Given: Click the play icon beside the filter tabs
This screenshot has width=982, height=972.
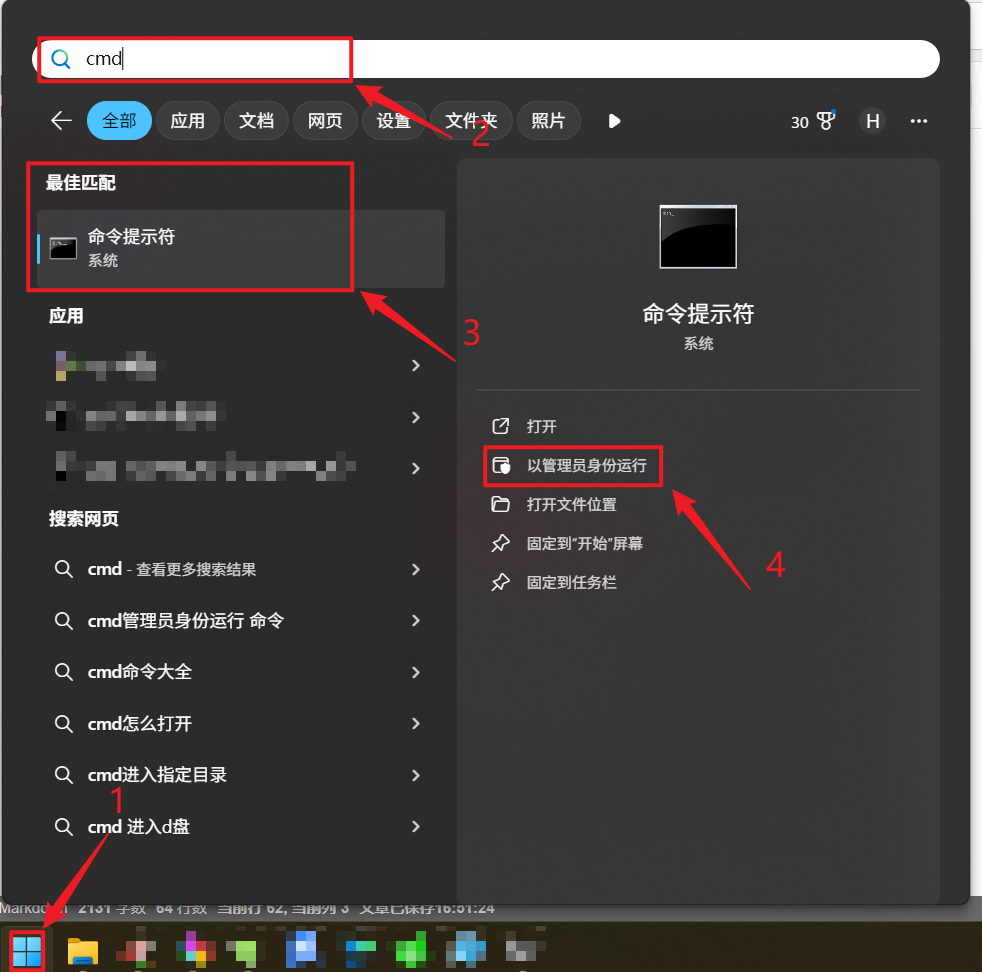Looking at the screenshot, I should coord(614,121).
